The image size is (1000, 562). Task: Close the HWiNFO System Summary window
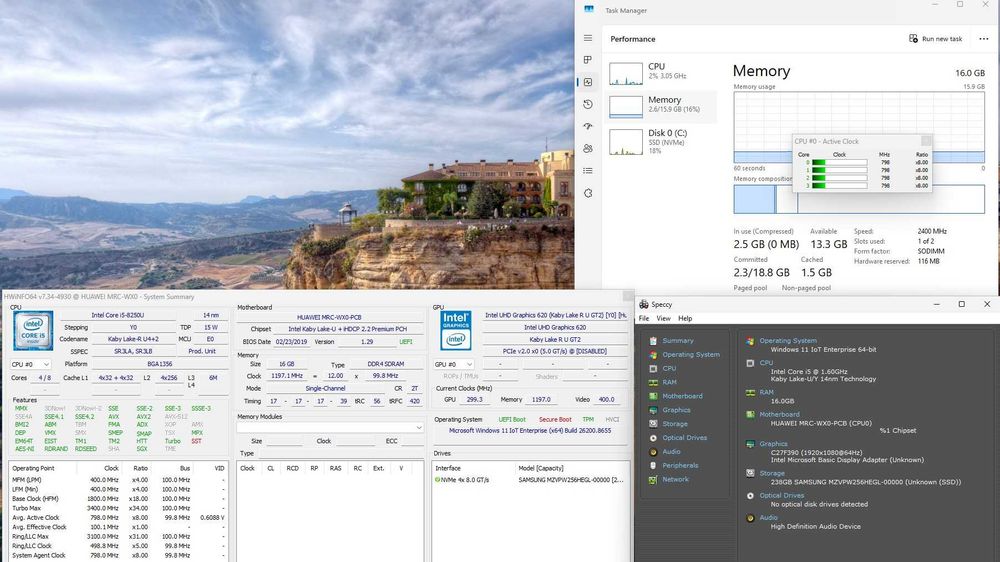click(628, 297)
